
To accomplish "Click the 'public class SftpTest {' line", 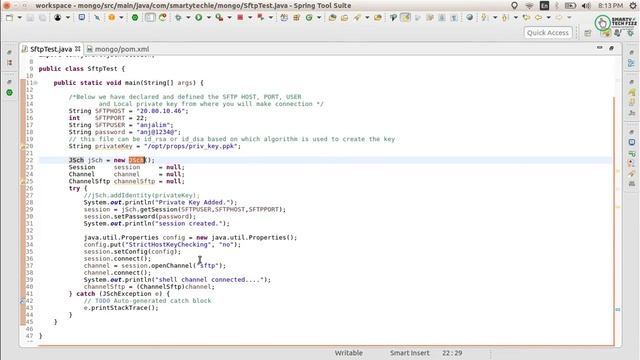I will (x=82, y=69).
